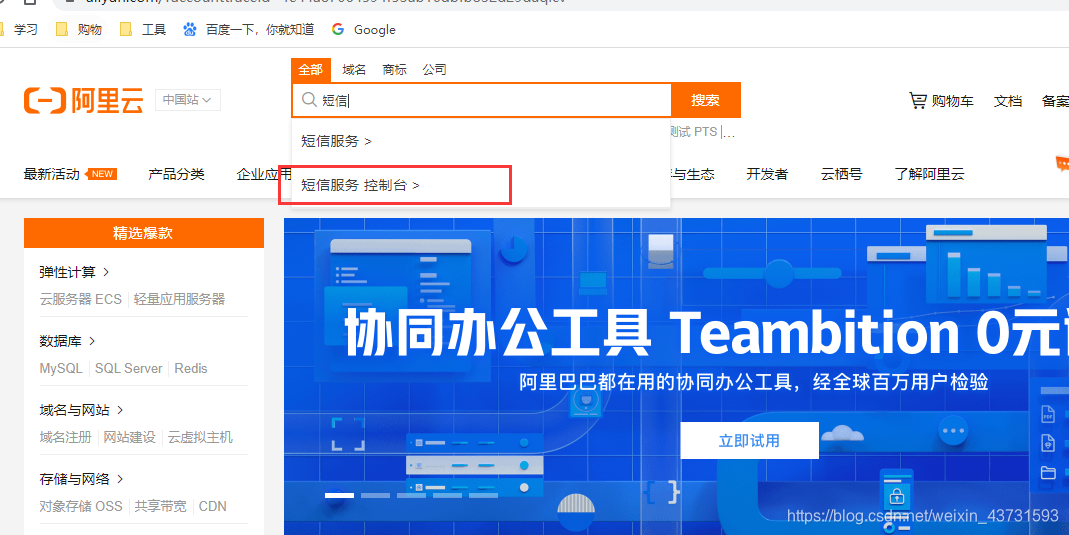Click the Aliyun logo

click(83, 100)
